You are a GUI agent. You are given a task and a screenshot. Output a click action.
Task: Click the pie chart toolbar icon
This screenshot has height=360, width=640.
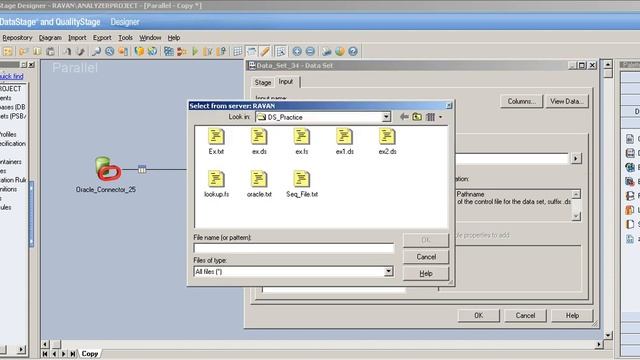(x=340, y=51)
